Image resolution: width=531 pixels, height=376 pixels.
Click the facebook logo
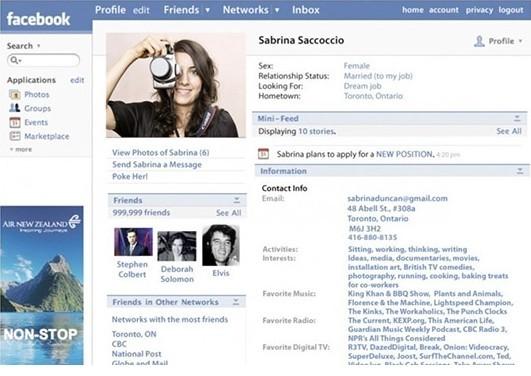(38, 19)
